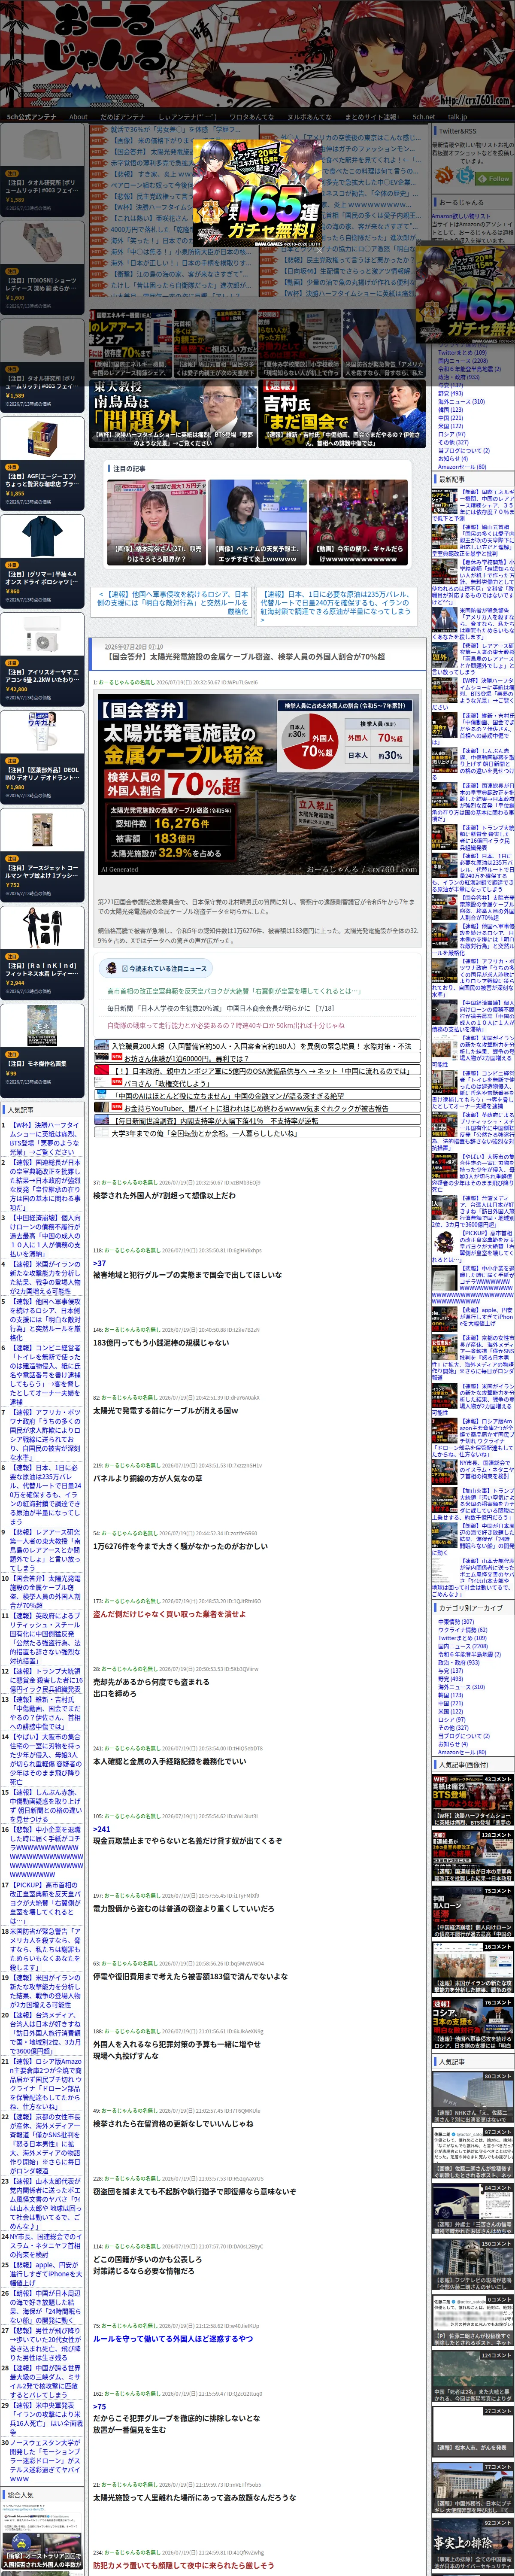Click the green Follow button
515x2576 pixels.
tap(494, 178)
